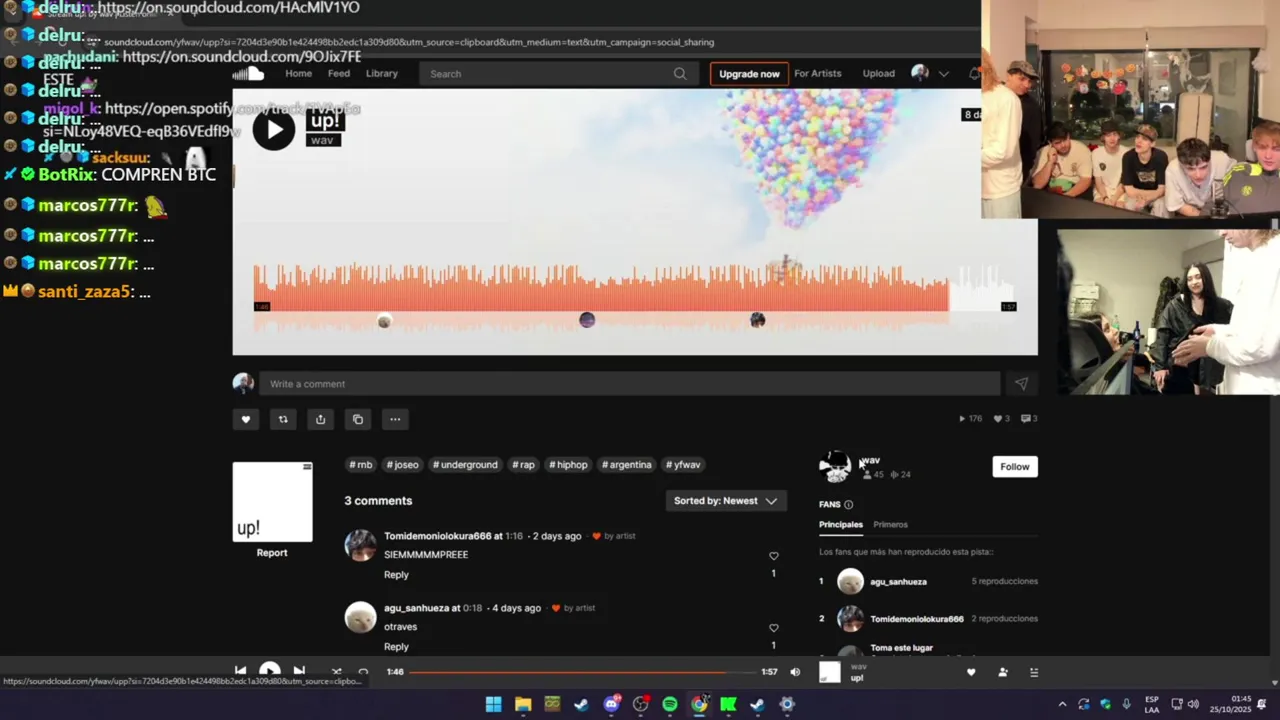
Task: Open commenter Tomidemoniolokura666's profile name
Action: (x=437, y=536)
